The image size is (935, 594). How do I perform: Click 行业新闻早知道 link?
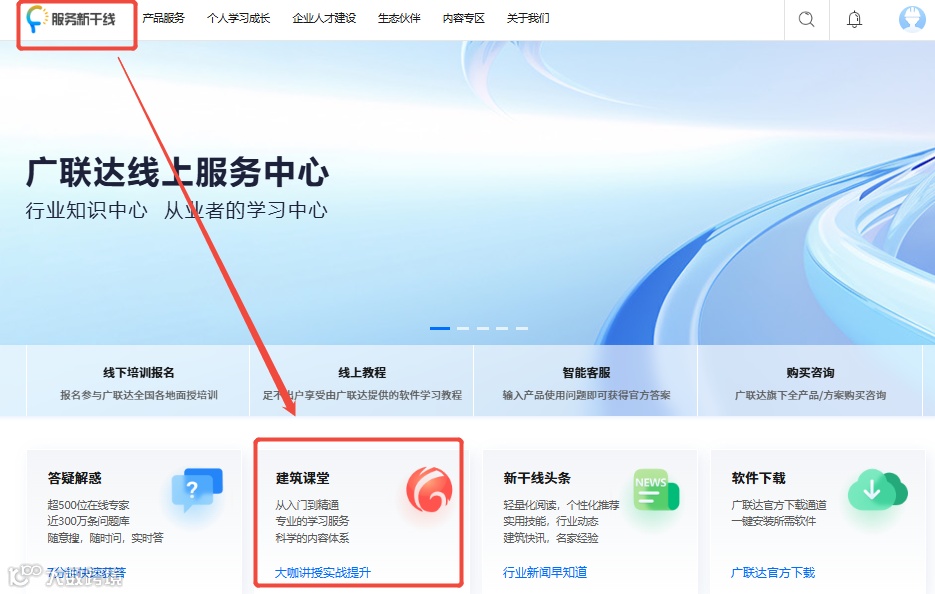[544, 573]
